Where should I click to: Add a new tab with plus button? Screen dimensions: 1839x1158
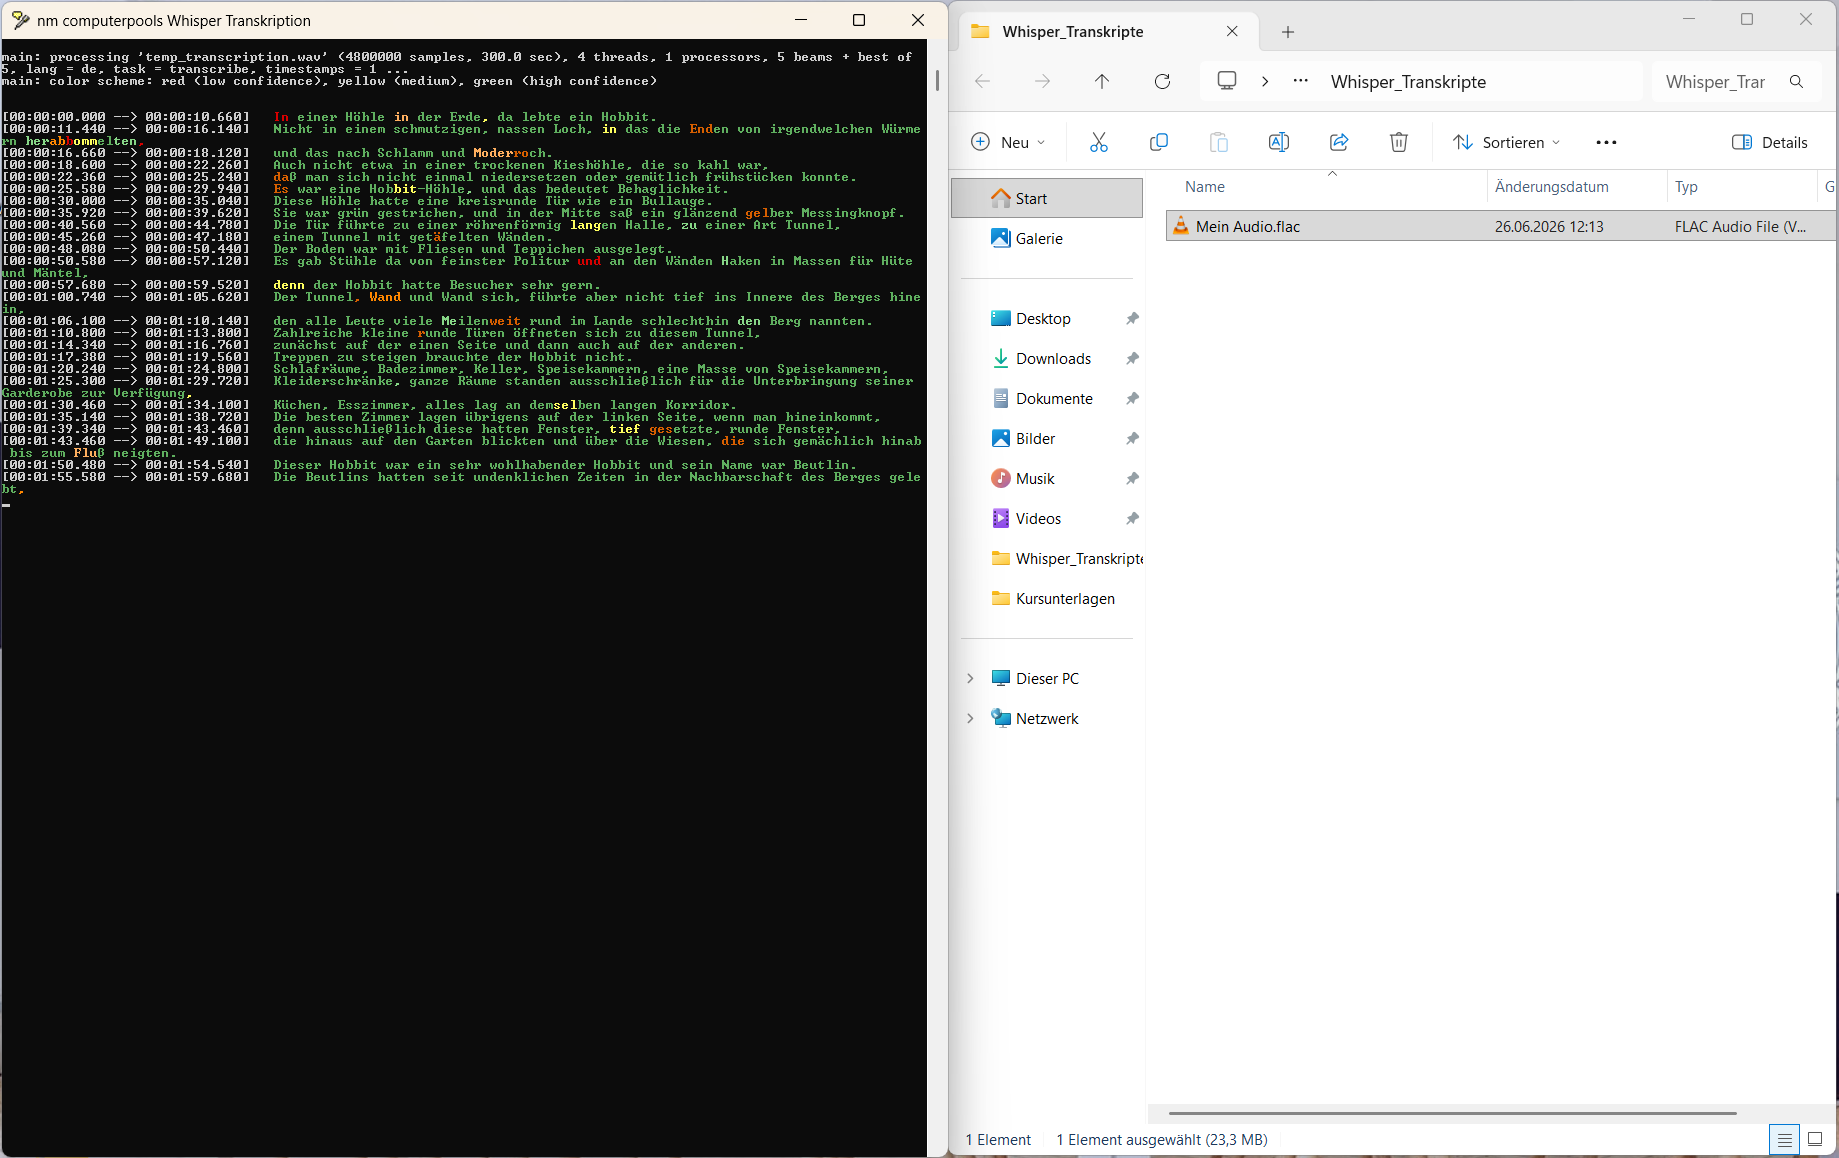1288,32
